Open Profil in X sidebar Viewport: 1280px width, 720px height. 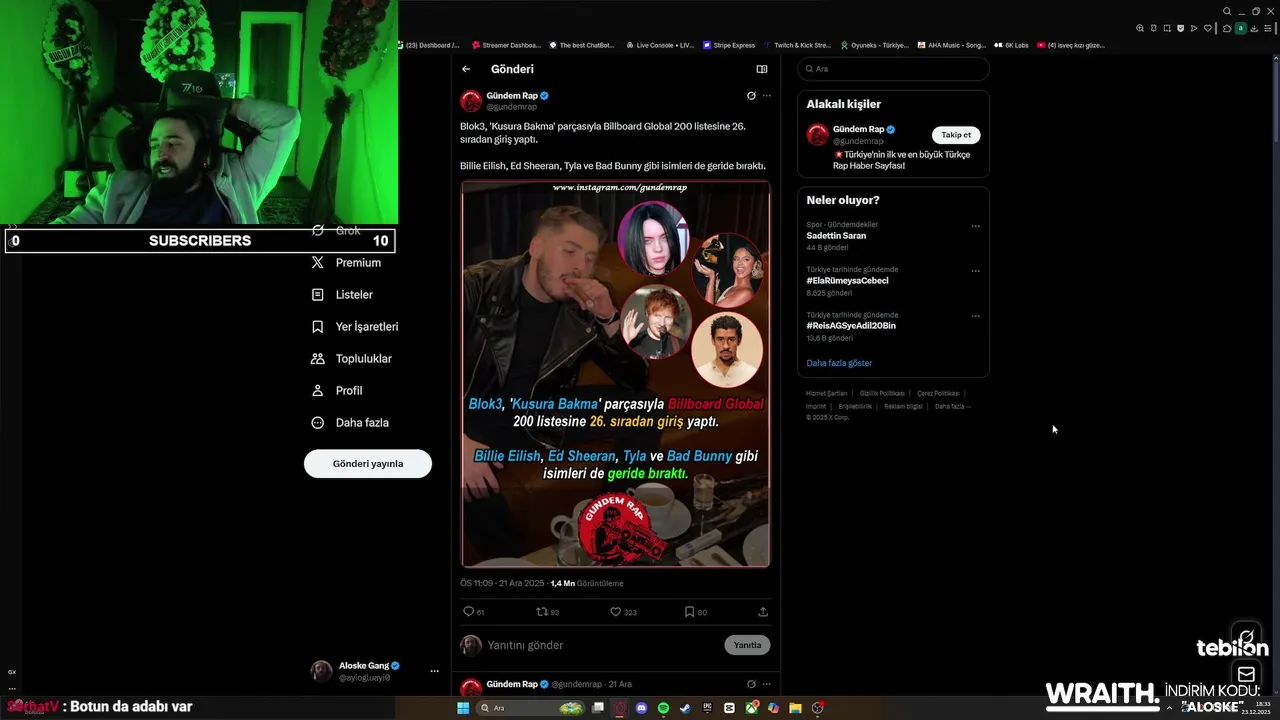337,391
